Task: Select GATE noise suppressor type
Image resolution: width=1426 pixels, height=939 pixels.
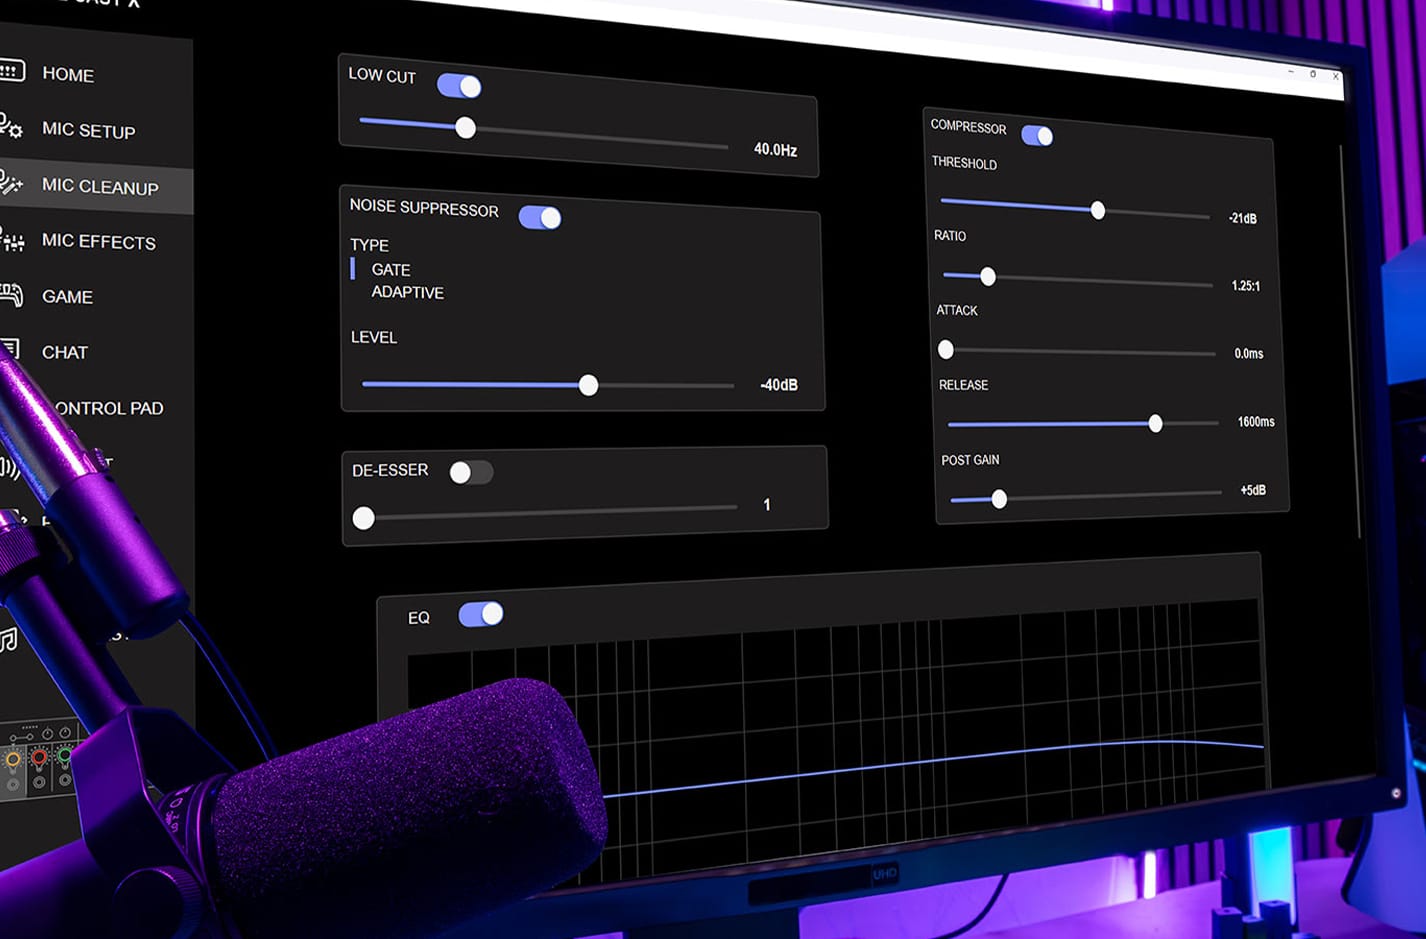Action: pyautogui.click(x=391, y=270)
